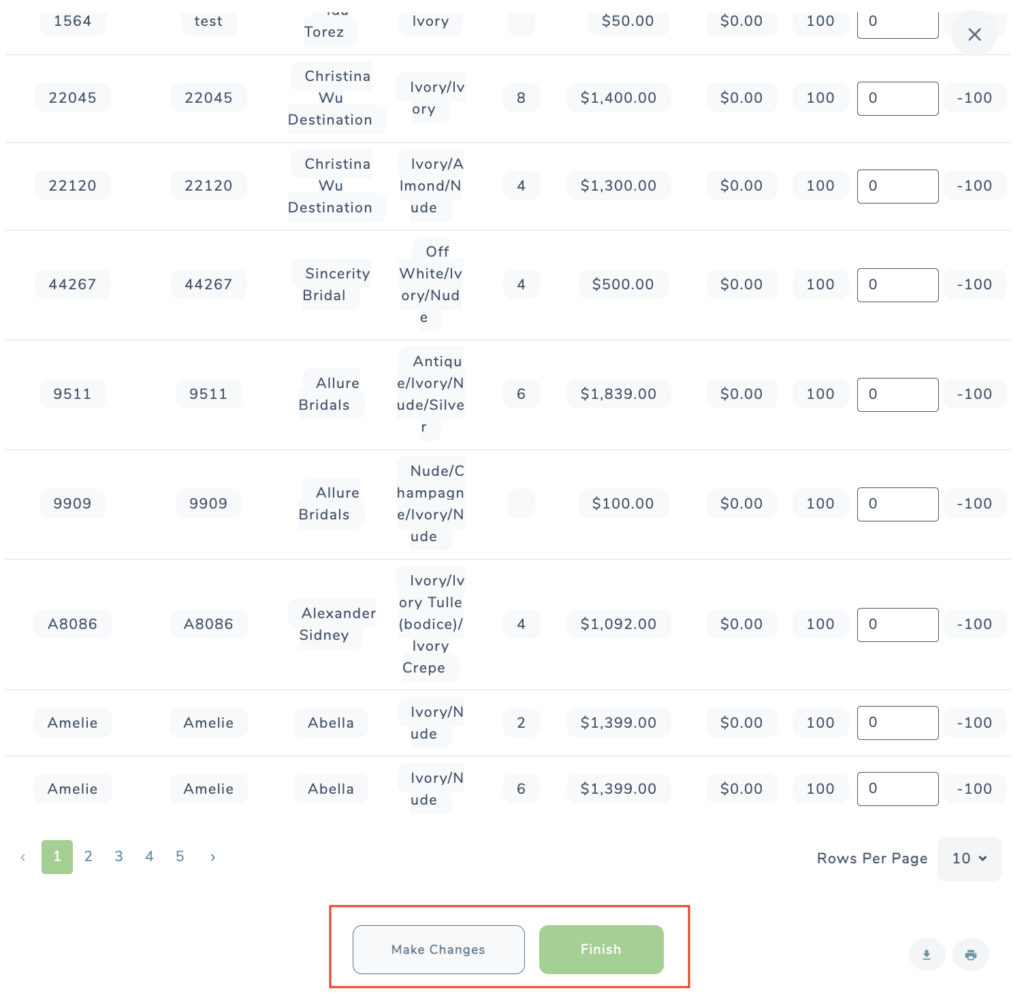This screenshot has width=1024, height=998.
Task: Focus count input for item 9909
Action: (897, 504)
